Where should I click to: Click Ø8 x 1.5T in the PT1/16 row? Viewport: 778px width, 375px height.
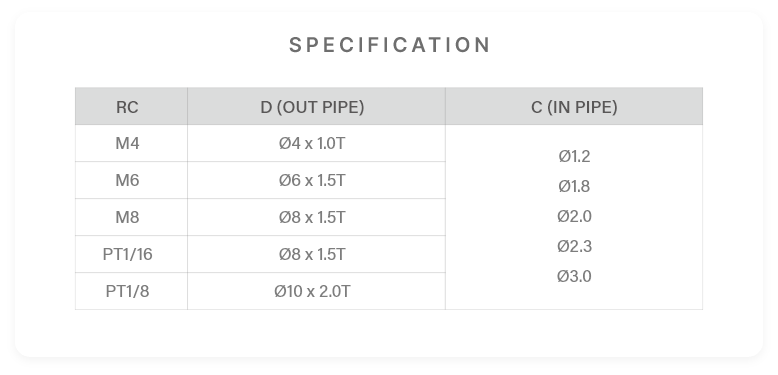317,254
